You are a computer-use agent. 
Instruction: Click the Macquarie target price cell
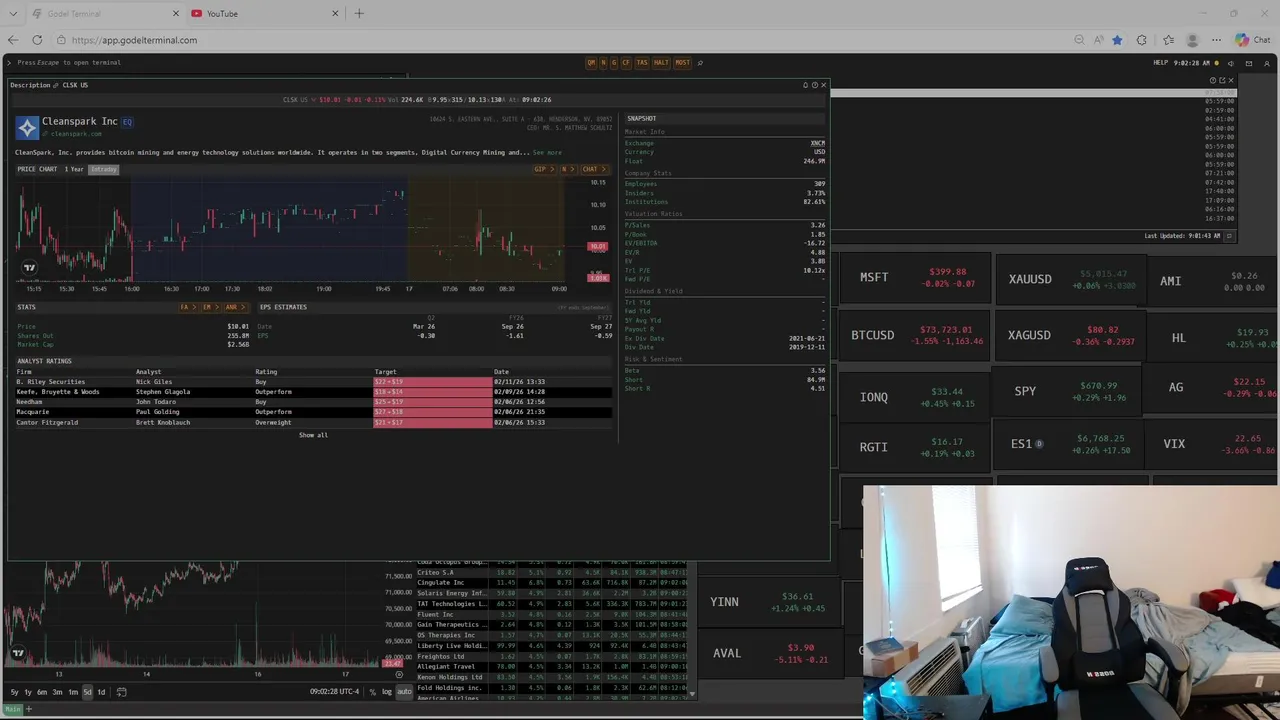click(433, 412)
